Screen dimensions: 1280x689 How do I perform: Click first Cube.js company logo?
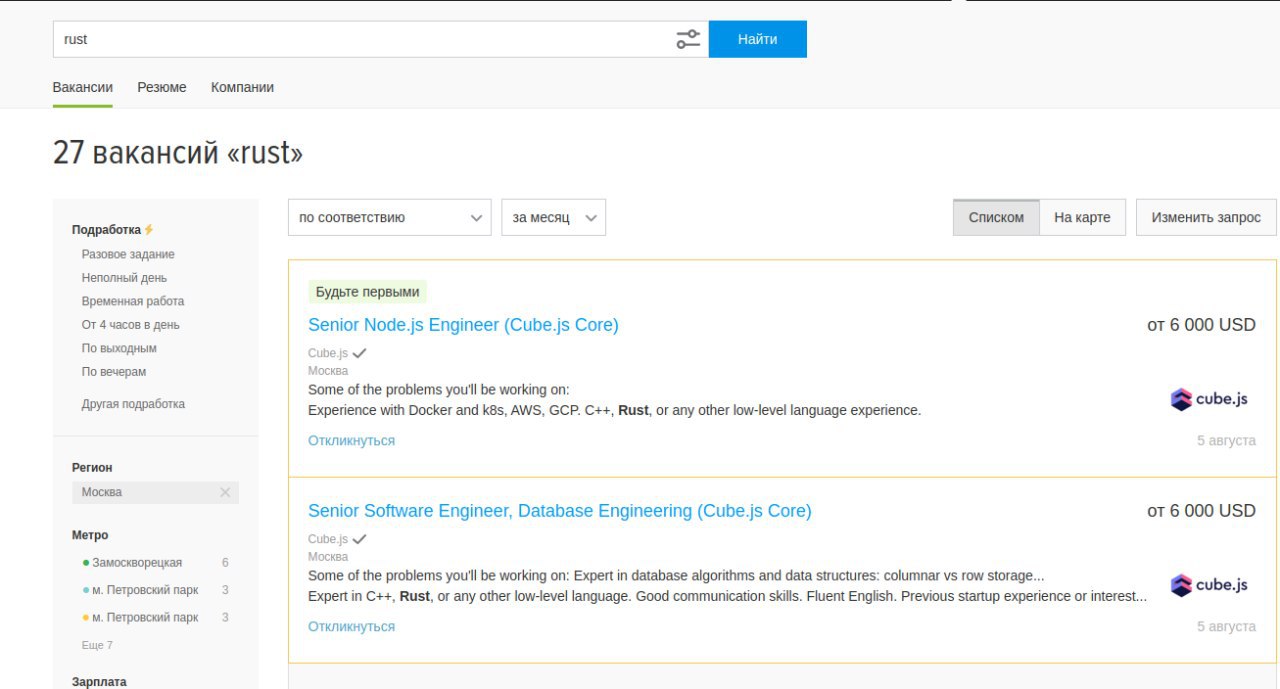(x=1209, y=399)
